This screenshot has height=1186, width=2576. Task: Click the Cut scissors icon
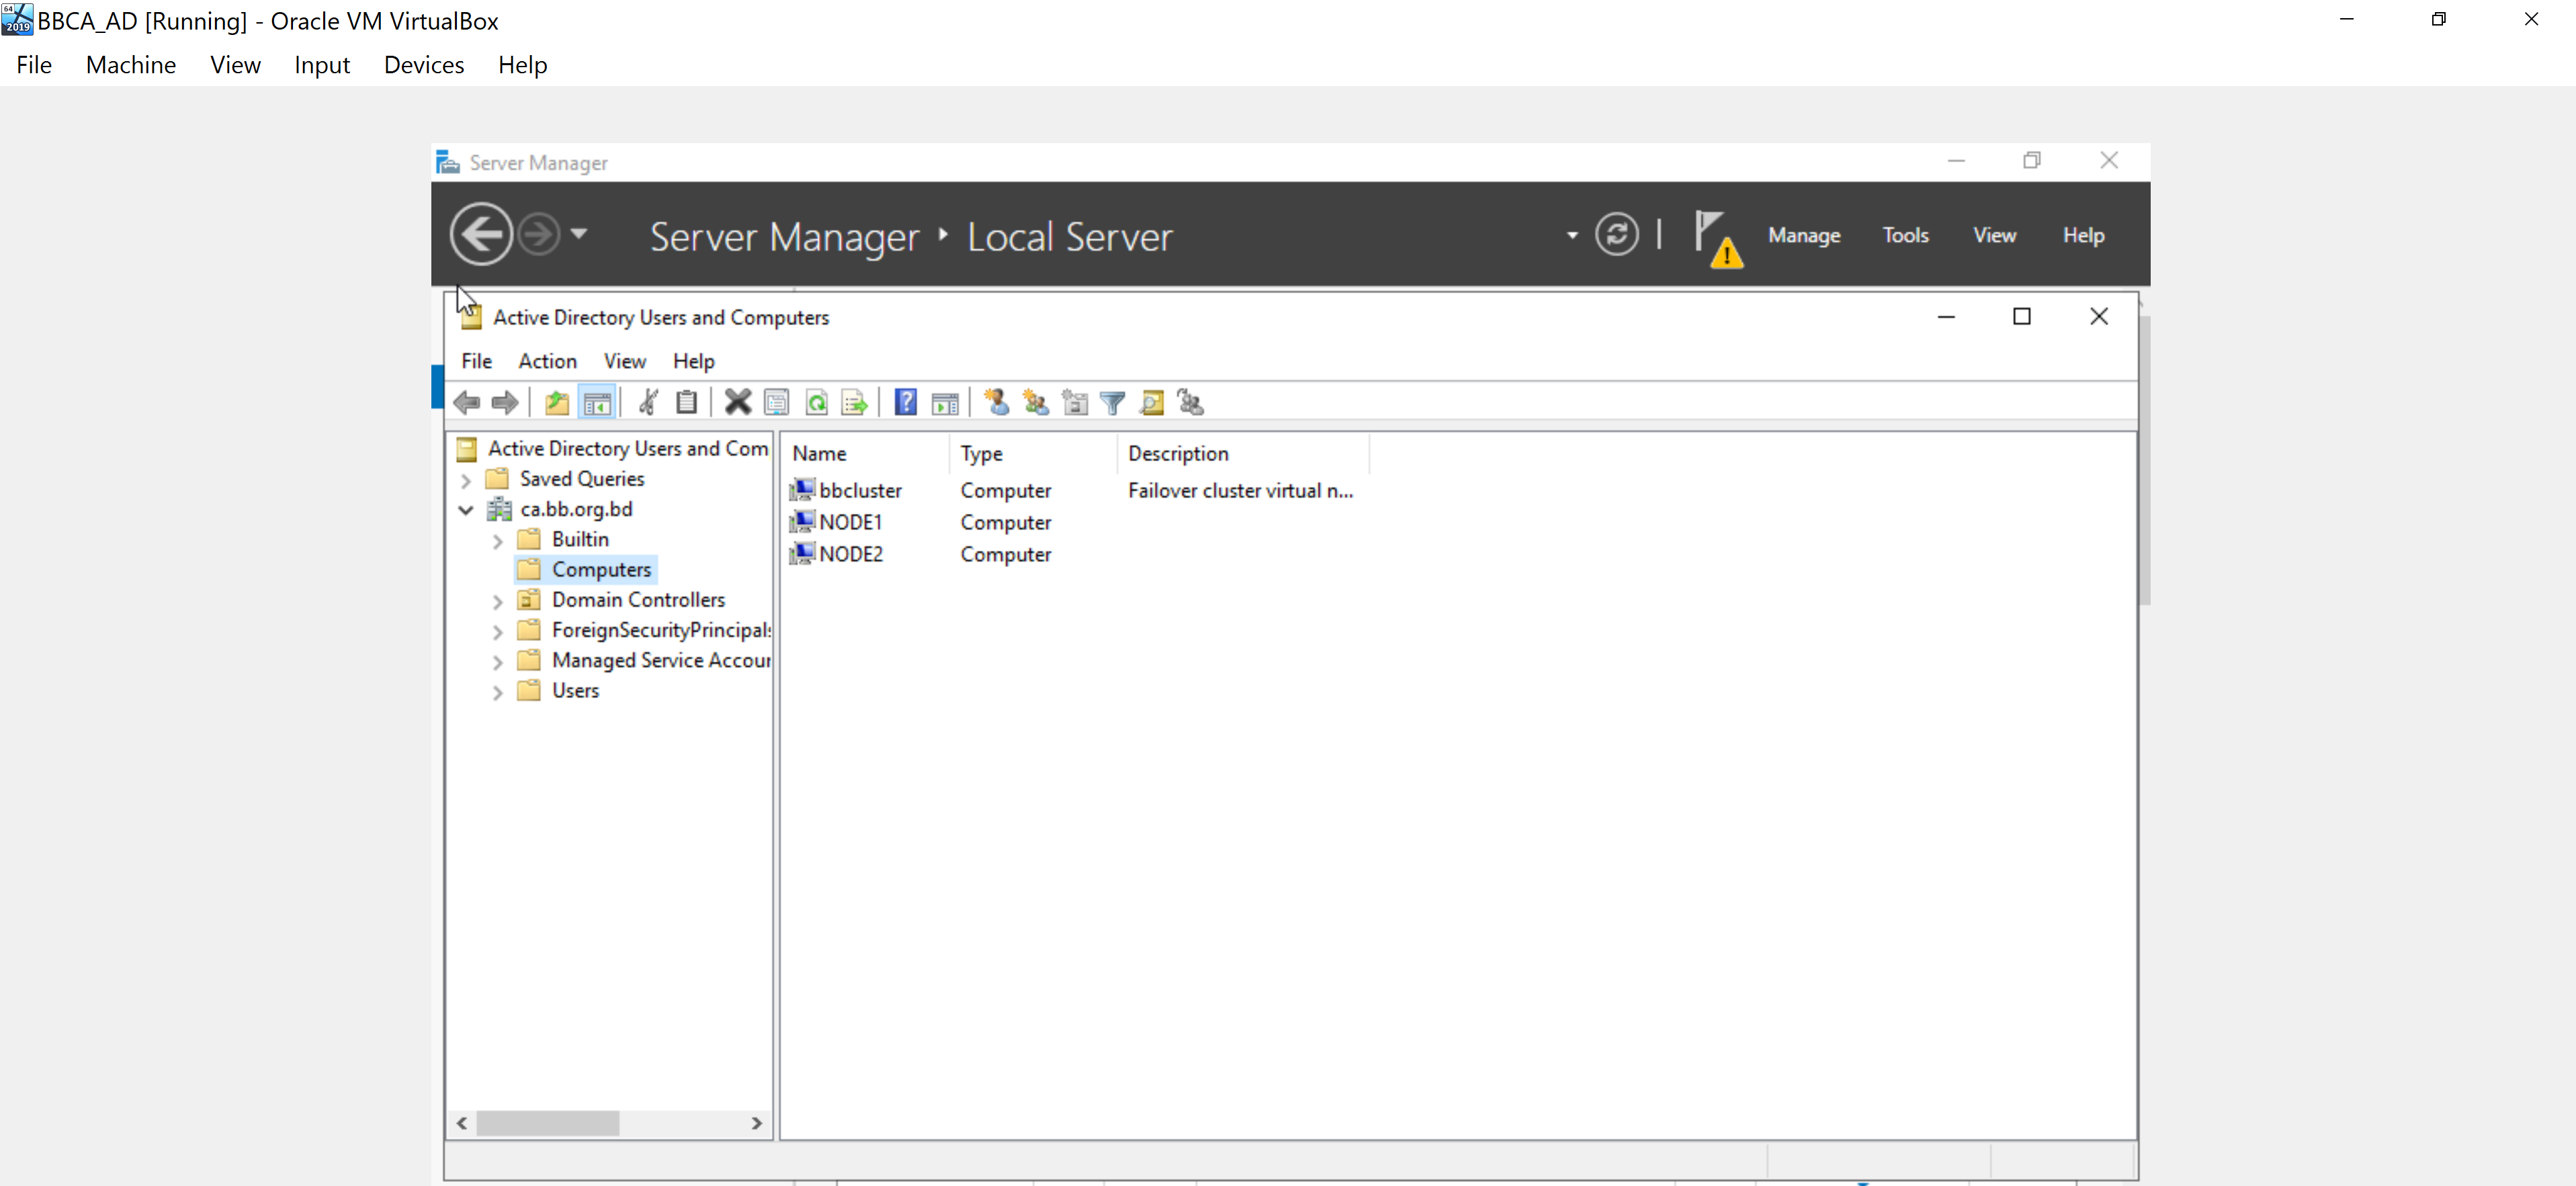[x=648, y=403]
